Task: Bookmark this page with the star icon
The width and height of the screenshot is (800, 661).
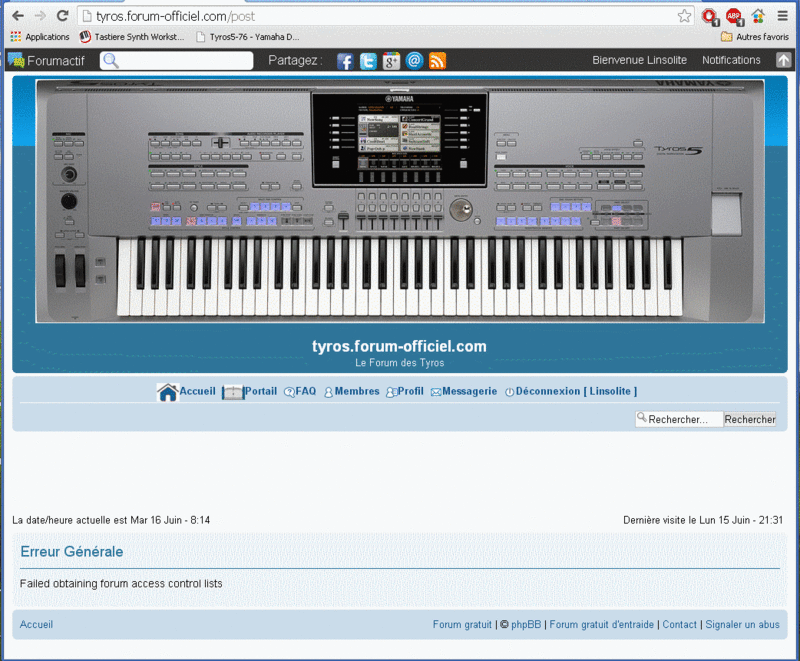Action: [x=684, y=16]
